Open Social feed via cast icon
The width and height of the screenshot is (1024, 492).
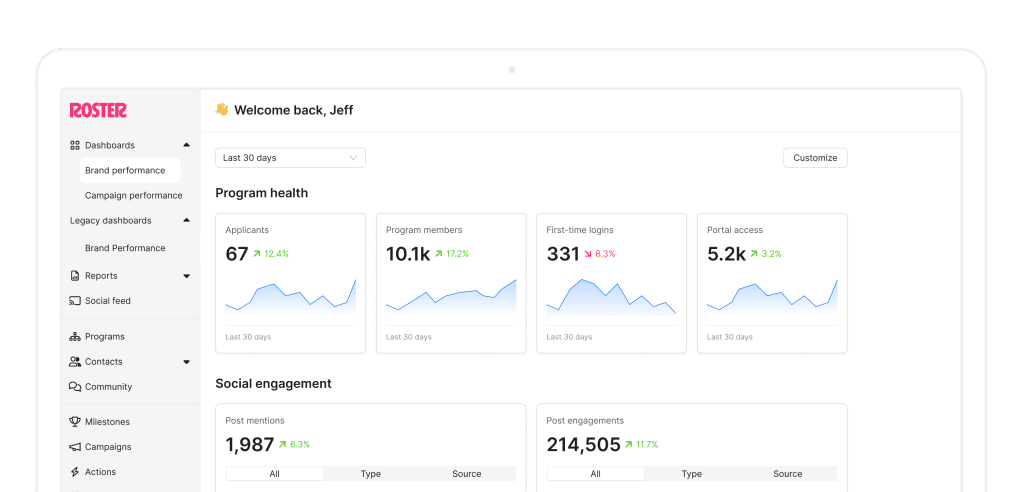[x=75, y=301]
